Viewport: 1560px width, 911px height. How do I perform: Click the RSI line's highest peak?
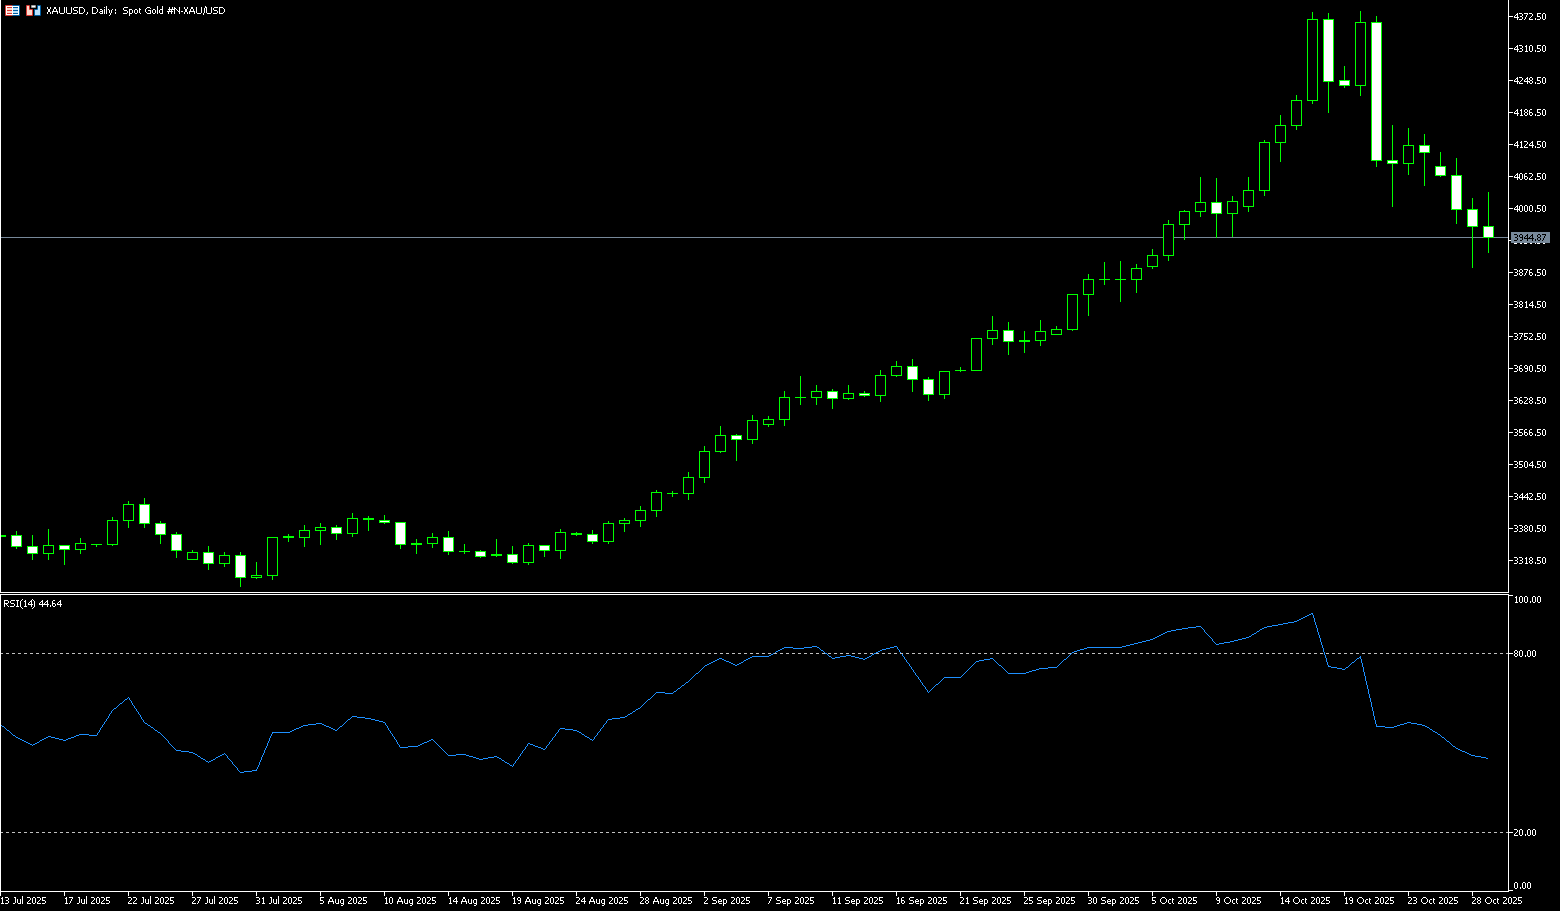(x=1312, y=614)
